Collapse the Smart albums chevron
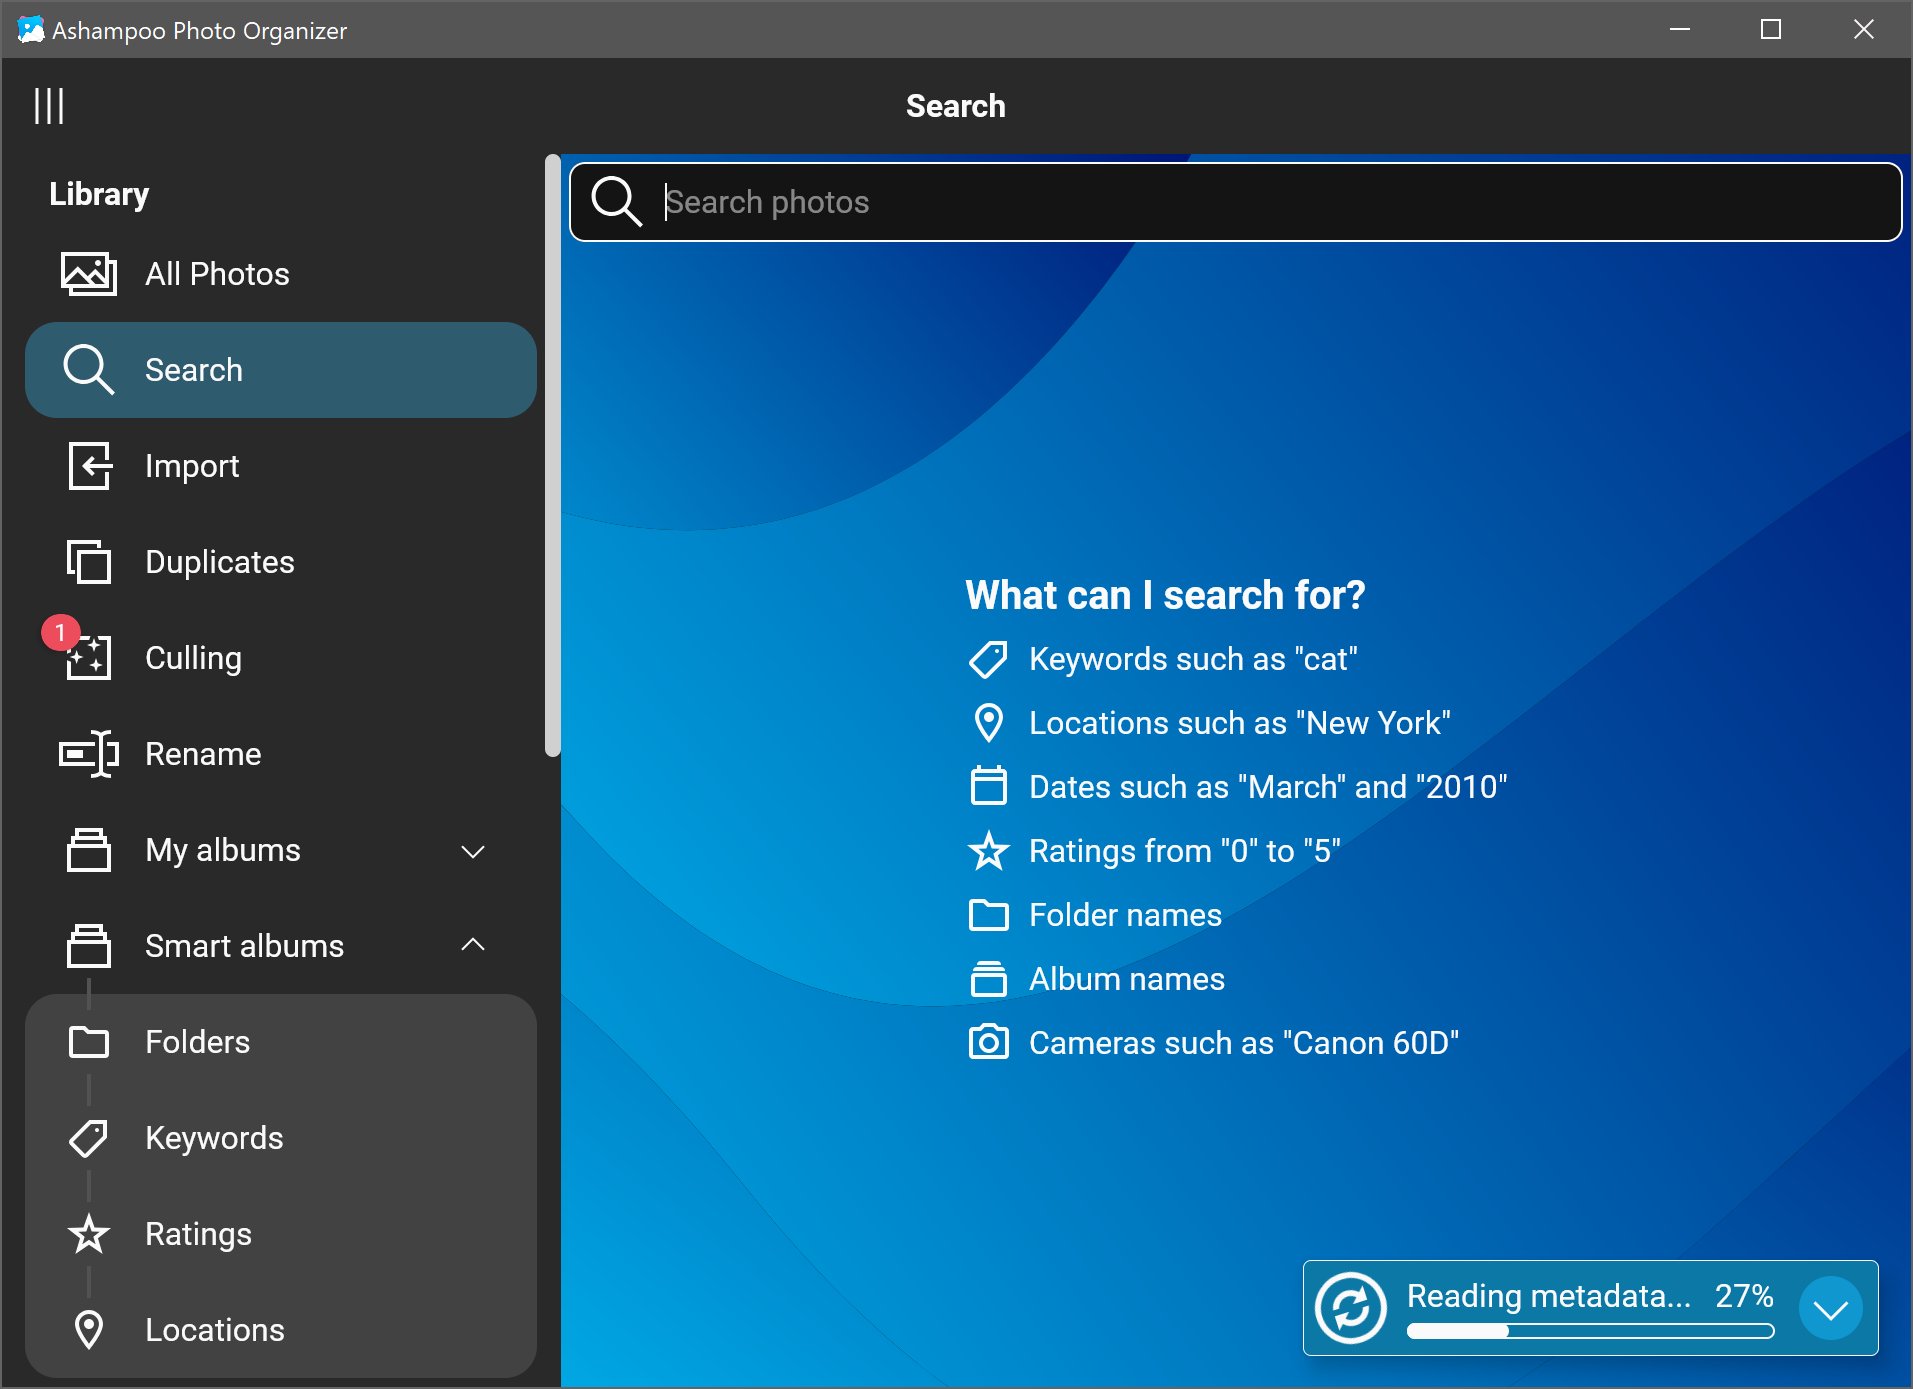 pos(473,945)
